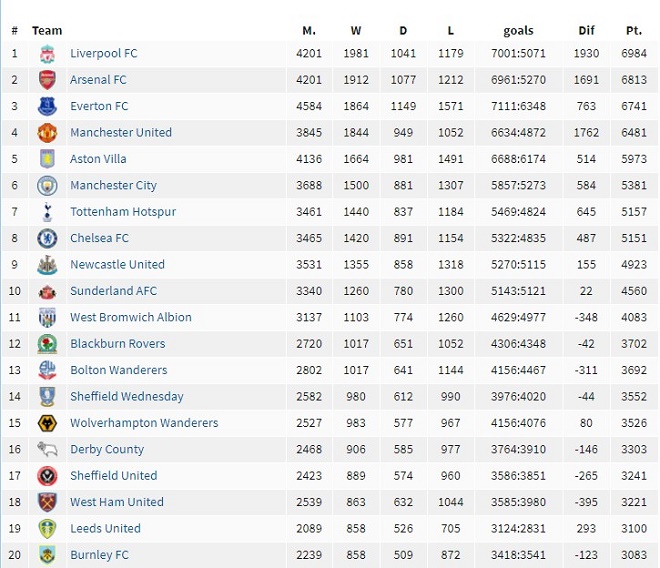This screenshot has width=660, height=568.
Task: Click the Newcastle United club crest
Action: (x=47, y=265)
